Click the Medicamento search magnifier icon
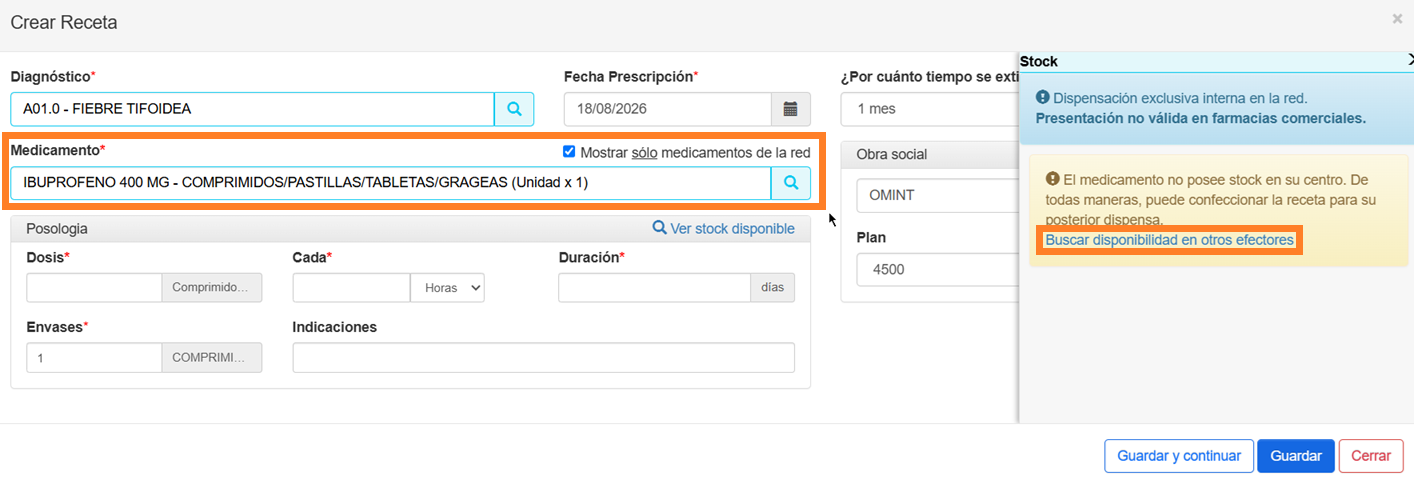The height and width of the screenshot is (484, 1414). [x=790, y=183]
